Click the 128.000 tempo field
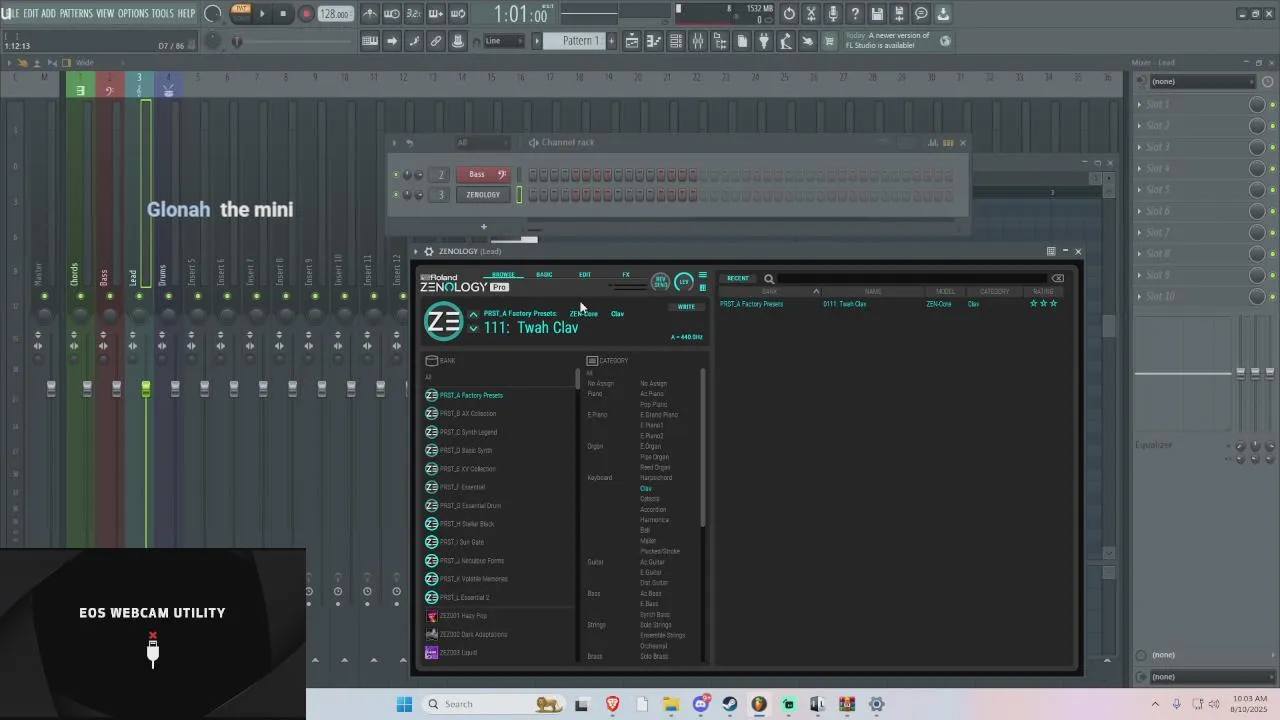The image size is (1280, 720). pyautogui.click(x=335, y=14)
